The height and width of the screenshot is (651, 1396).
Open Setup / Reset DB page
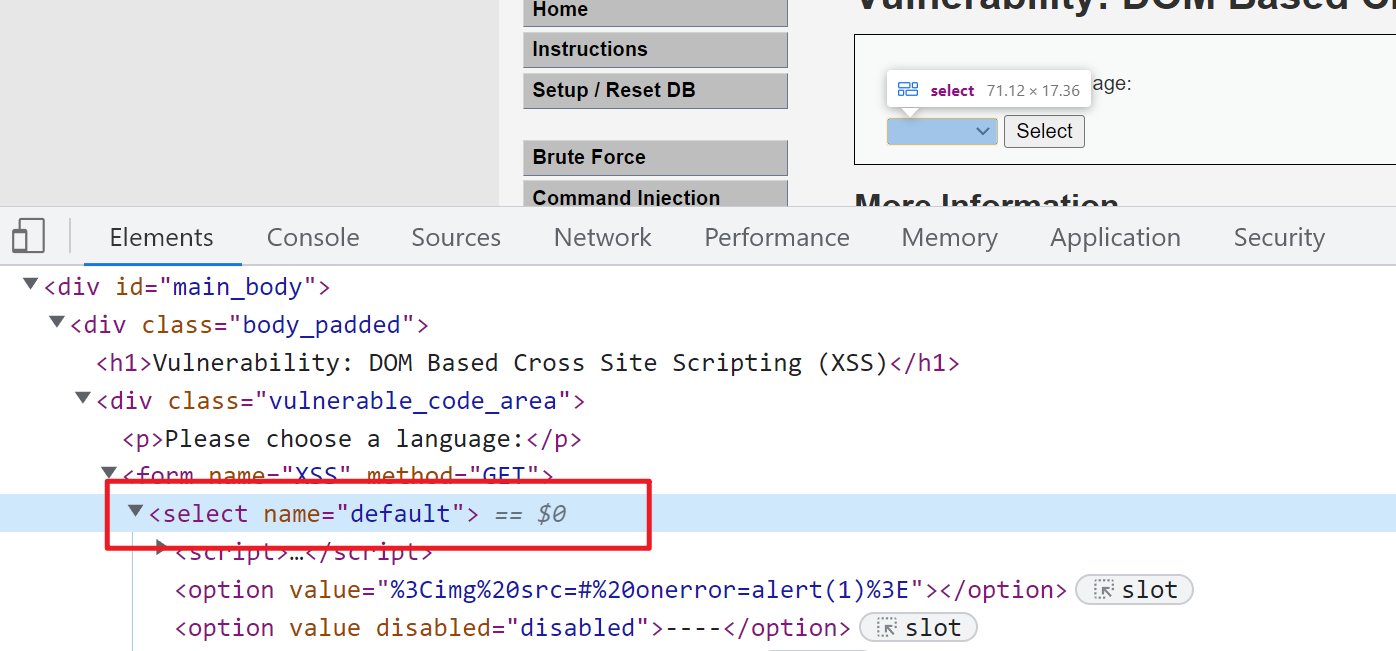click(x=655, y=91)
